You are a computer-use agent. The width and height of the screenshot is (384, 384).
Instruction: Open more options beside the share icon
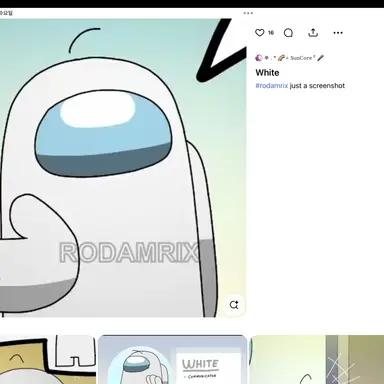click(338, 33)
